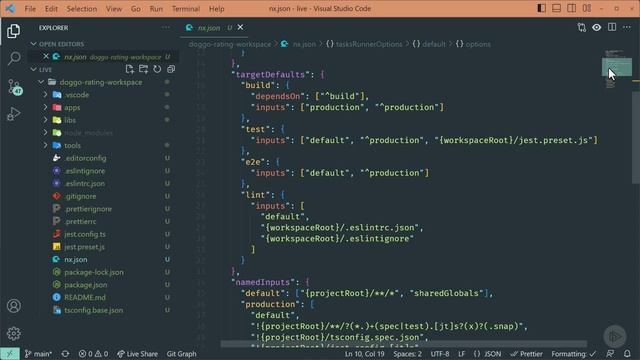
Task: Open editor More Actions ellipsis
Action: tap(627, 27)
